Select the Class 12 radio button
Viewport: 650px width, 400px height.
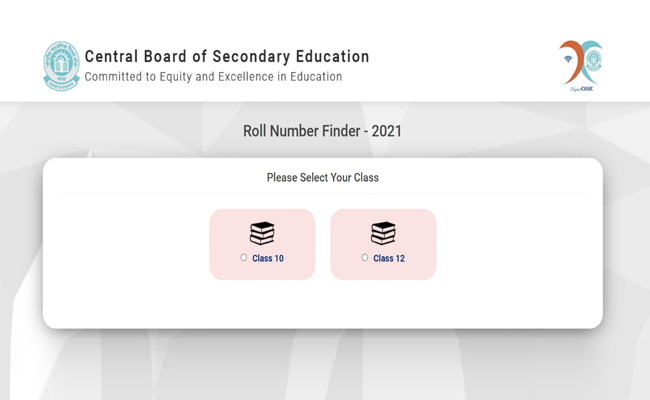tap(365, 258)
